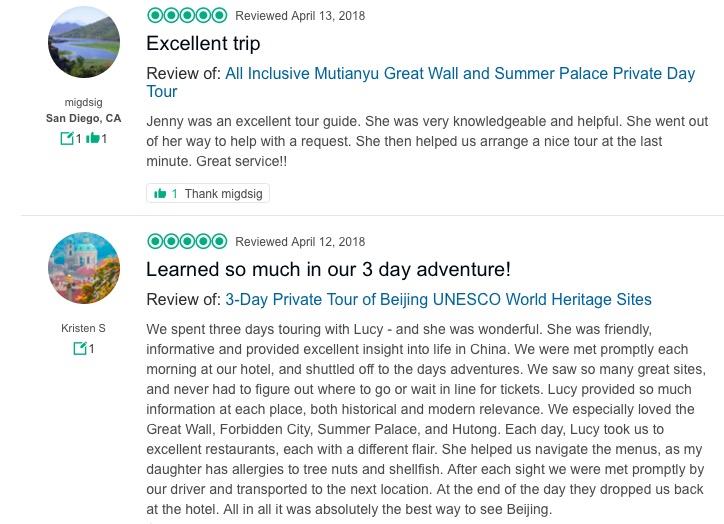Click 'Reviewed April 12, 2018' date text
This screenshot has width=724, height=524.
[300, 242]
